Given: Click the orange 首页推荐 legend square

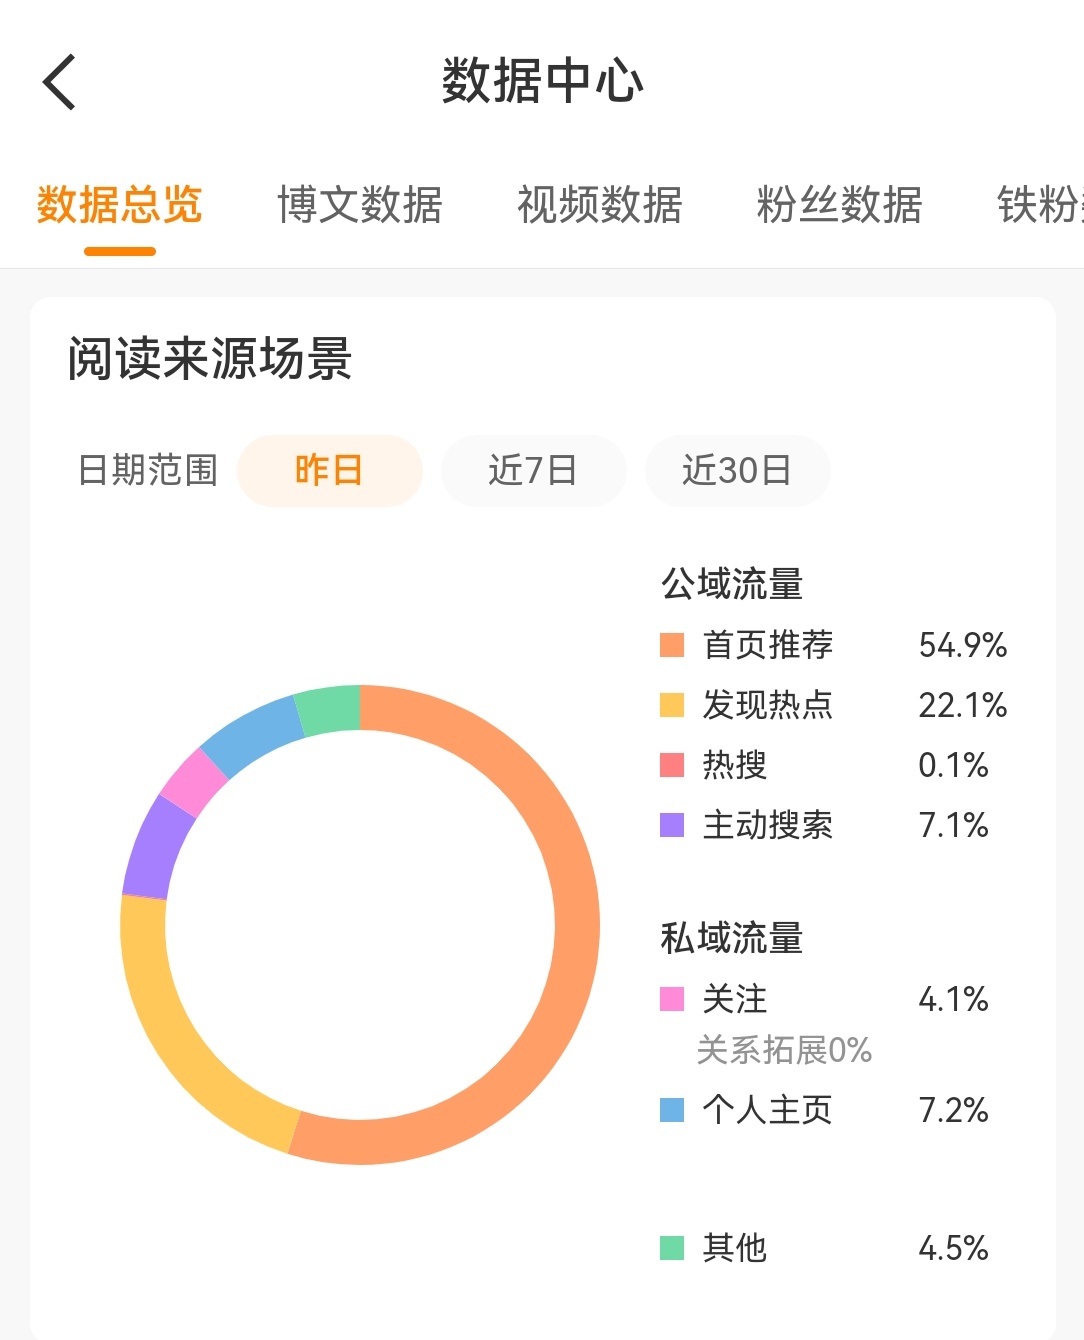Looking at the screenshot, I should [x=670, y=646].
